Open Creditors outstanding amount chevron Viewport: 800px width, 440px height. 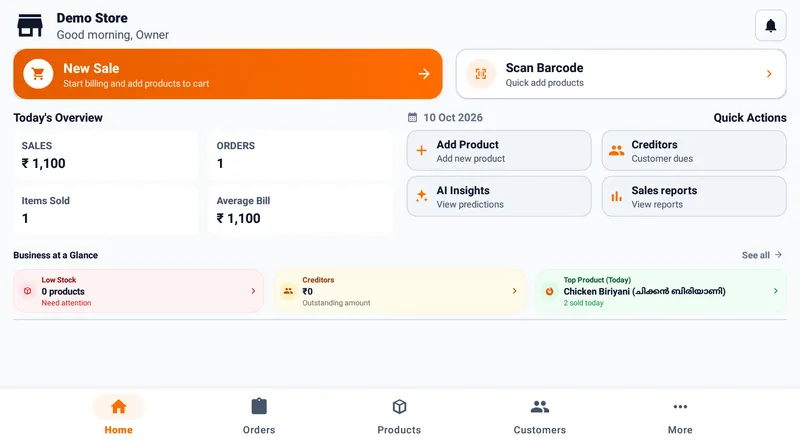coord(514,291)
